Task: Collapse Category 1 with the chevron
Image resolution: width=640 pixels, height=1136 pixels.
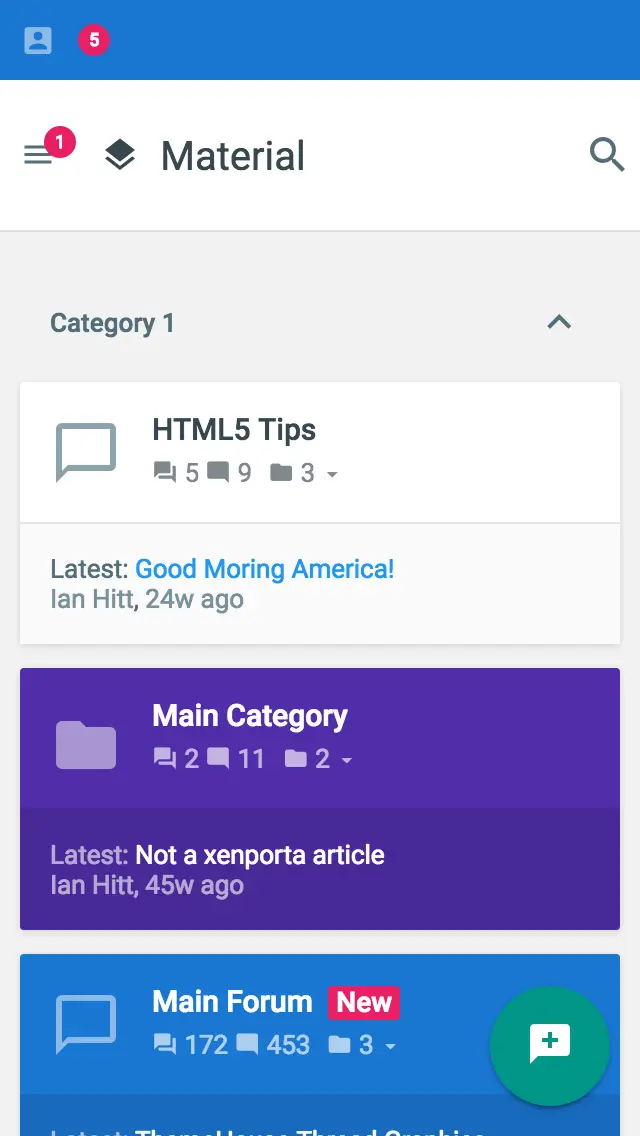Action: (559, 322)
